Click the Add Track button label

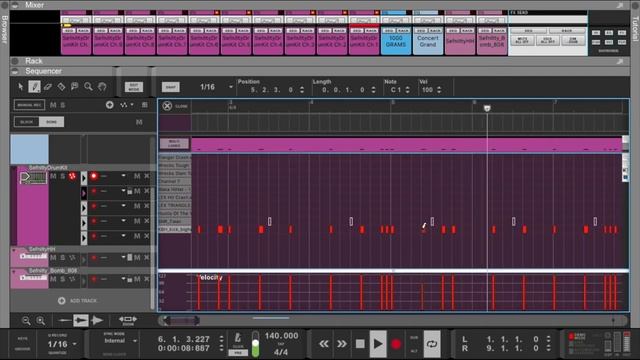(x=83, y=300)
